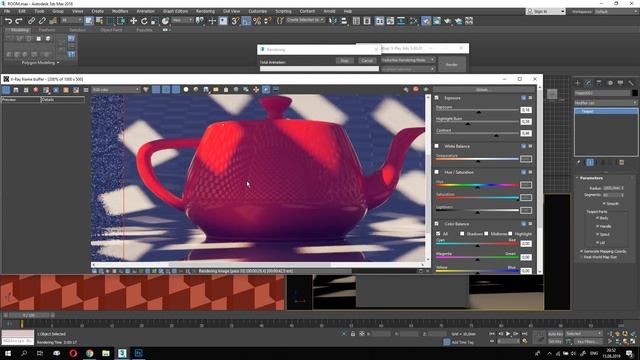Viewport: 640px width, 360px height.
Task: Click the Configure Modifier Sets icon
Action: pyautogui.click(x=622, y=162)
